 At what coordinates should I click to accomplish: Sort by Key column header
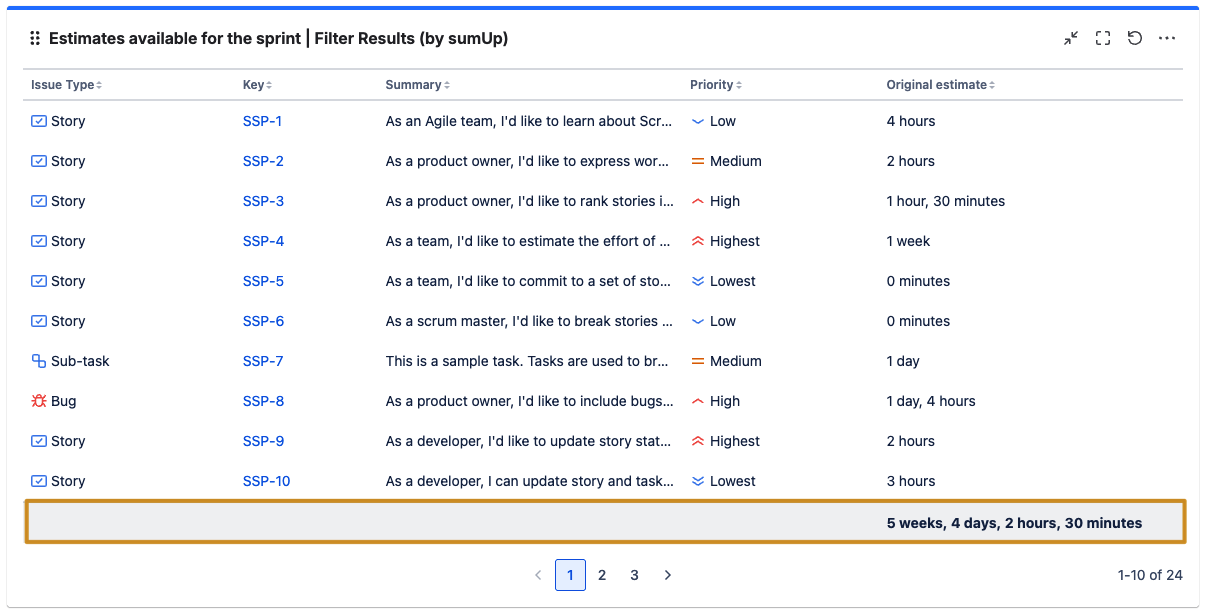pos(257,85)
